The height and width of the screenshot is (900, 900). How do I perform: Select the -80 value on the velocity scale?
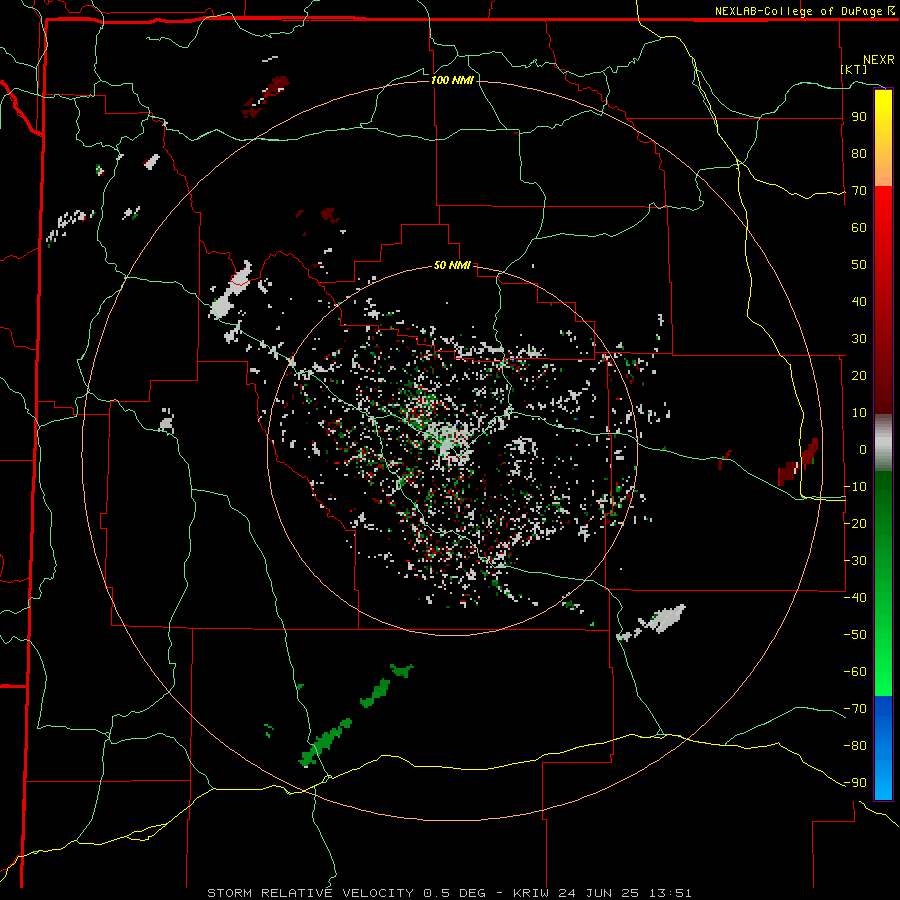click(855, 746)
